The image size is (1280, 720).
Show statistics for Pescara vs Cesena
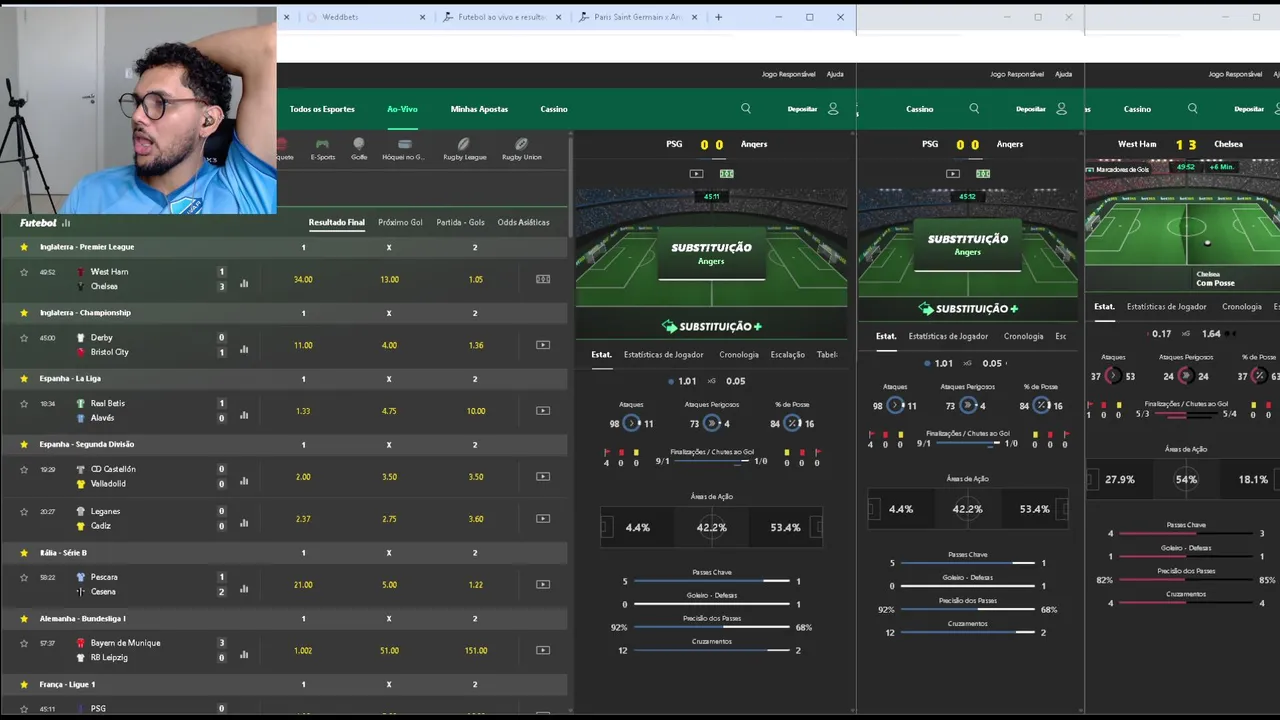tap(244, 589)
